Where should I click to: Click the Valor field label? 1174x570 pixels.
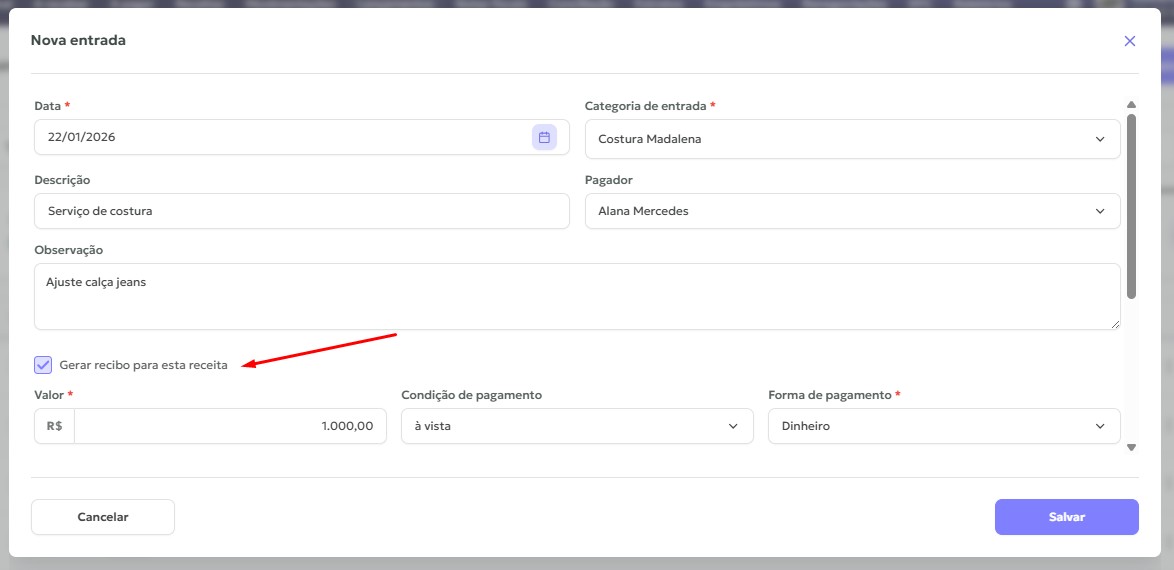50,395
